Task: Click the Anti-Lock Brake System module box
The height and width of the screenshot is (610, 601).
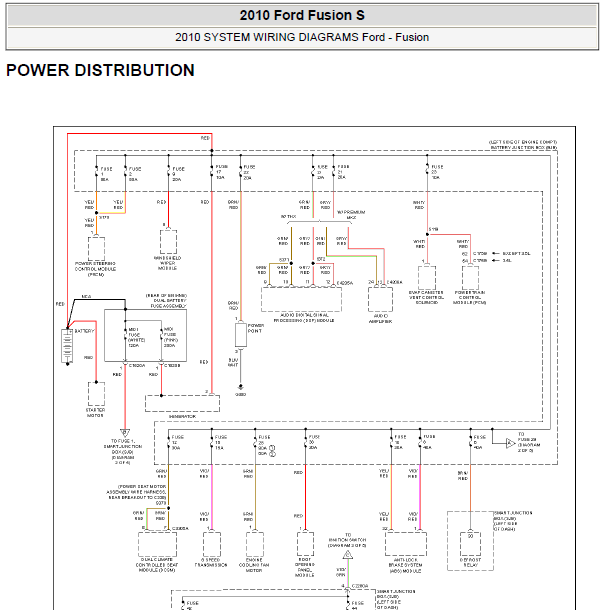Action: pos(406,543)
